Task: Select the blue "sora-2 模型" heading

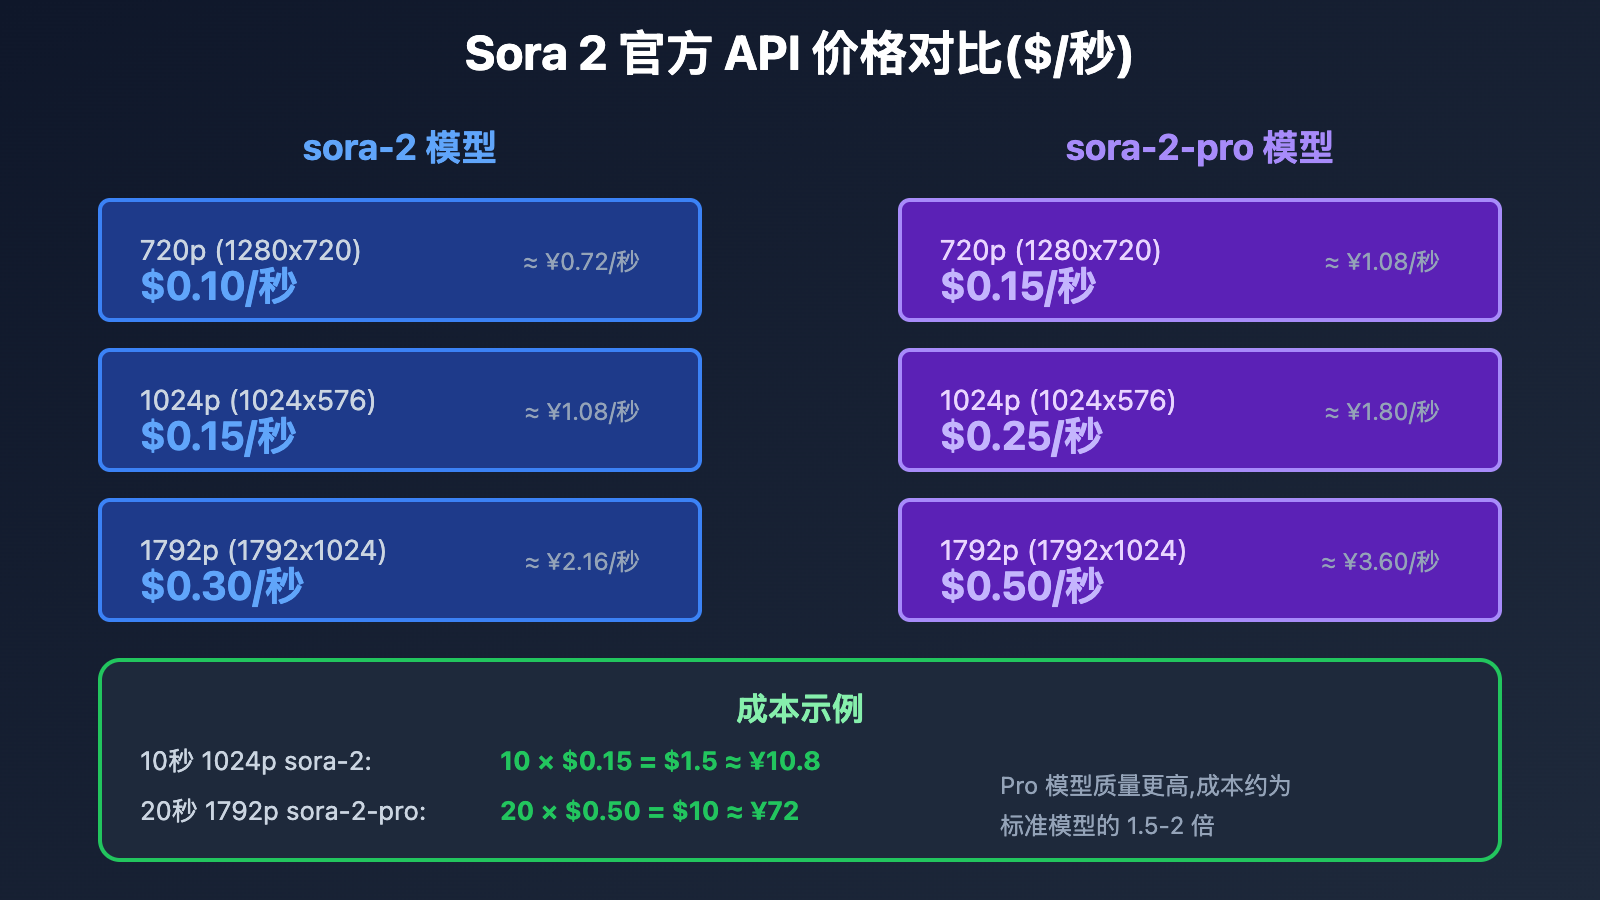Action: pyautogui.click(x=399, y=148)
